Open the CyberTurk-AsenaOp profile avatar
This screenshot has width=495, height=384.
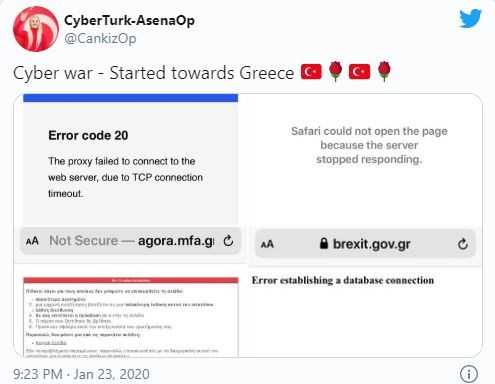coord(36,29)
